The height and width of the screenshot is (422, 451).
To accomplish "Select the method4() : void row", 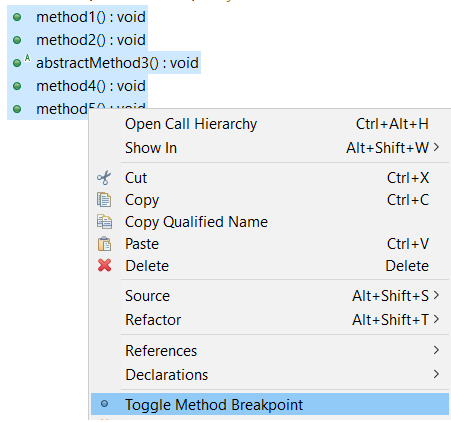I will [x=77, y=86].
